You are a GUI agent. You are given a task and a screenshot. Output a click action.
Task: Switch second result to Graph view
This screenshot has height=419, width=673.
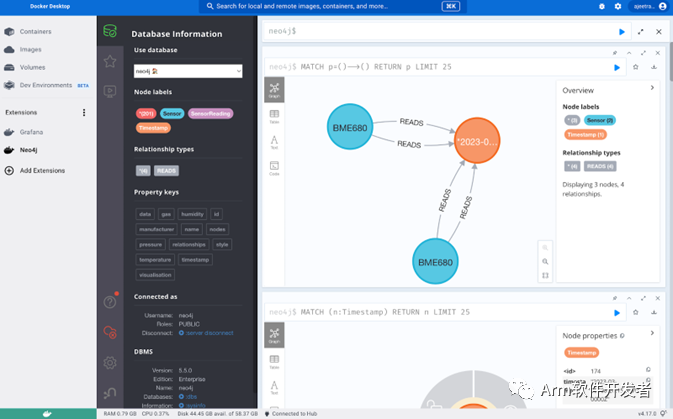(274, 335)
